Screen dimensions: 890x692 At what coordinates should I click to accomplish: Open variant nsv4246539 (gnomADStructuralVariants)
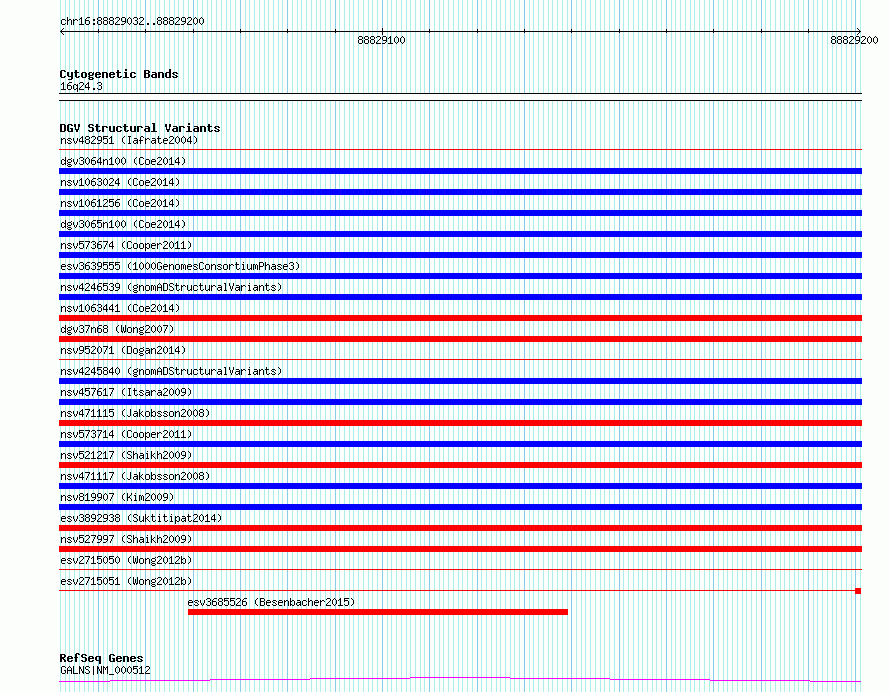(171, 287)
